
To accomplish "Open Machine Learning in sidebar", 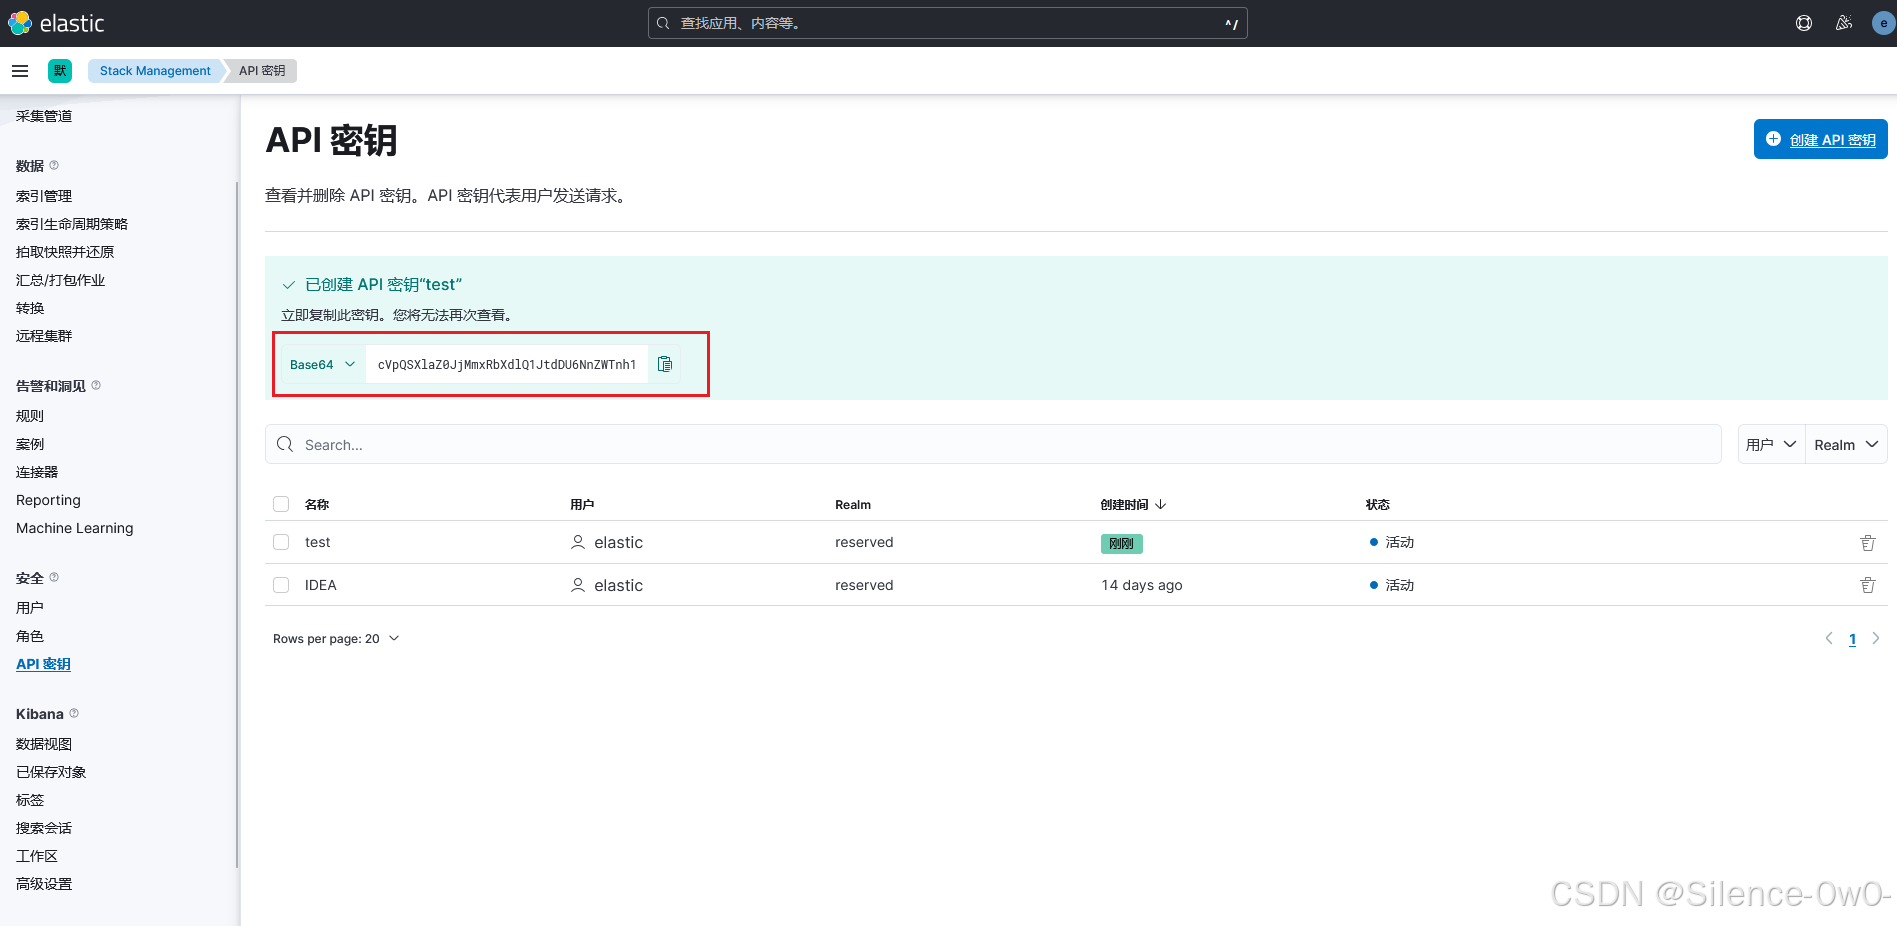I will [74, 528].
